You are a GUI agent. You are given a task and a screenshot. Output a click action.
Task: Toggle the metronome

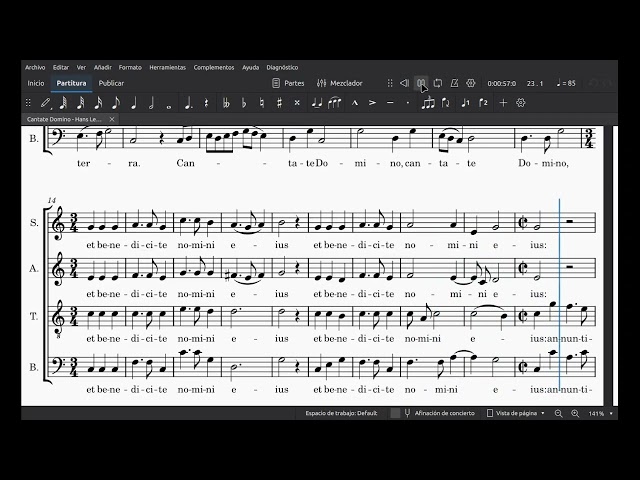pos(454,83)
